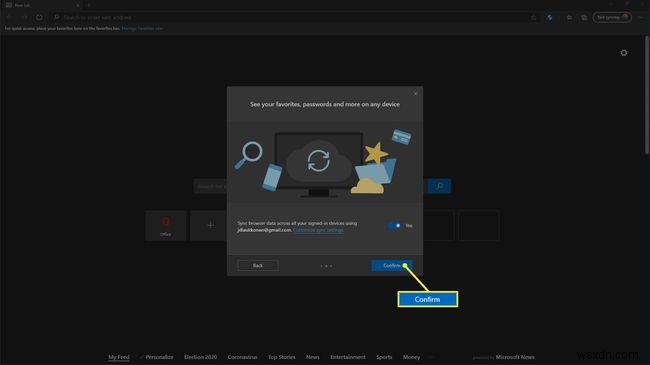Go back using the Back button
650x365 pixels.
(258, 265)
